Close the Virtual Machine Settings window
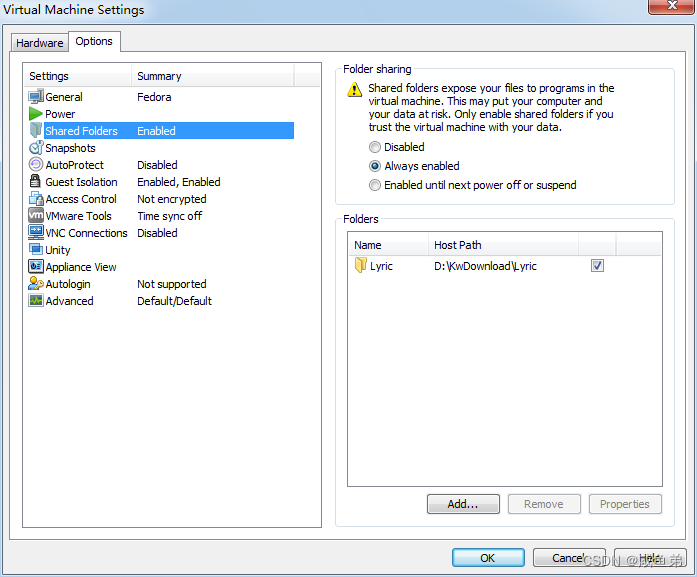697x577 pixels. 671,6
